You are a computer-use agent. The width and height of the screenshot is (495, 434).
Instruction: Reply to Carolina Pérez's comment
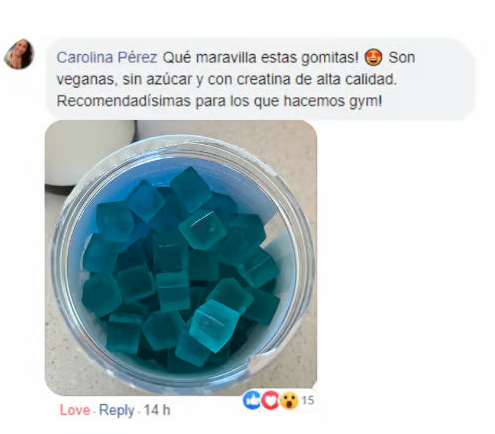116,410
